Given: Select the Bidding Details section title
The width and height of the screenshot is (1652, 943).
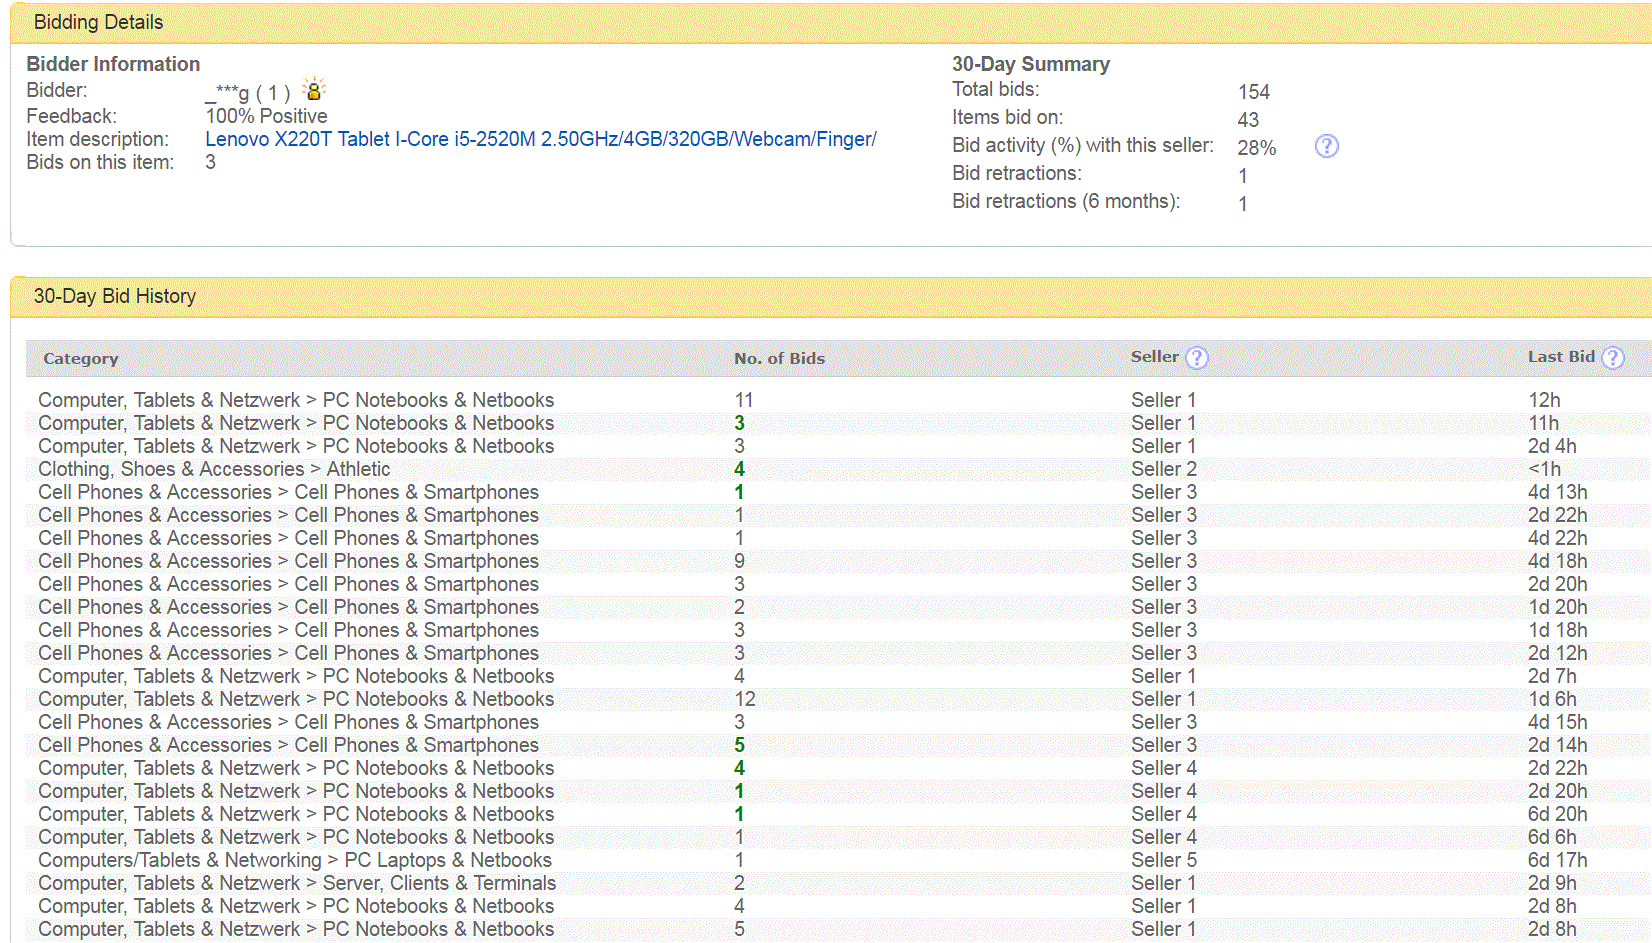Looking at the screenshot, I should tap(98, 22).
